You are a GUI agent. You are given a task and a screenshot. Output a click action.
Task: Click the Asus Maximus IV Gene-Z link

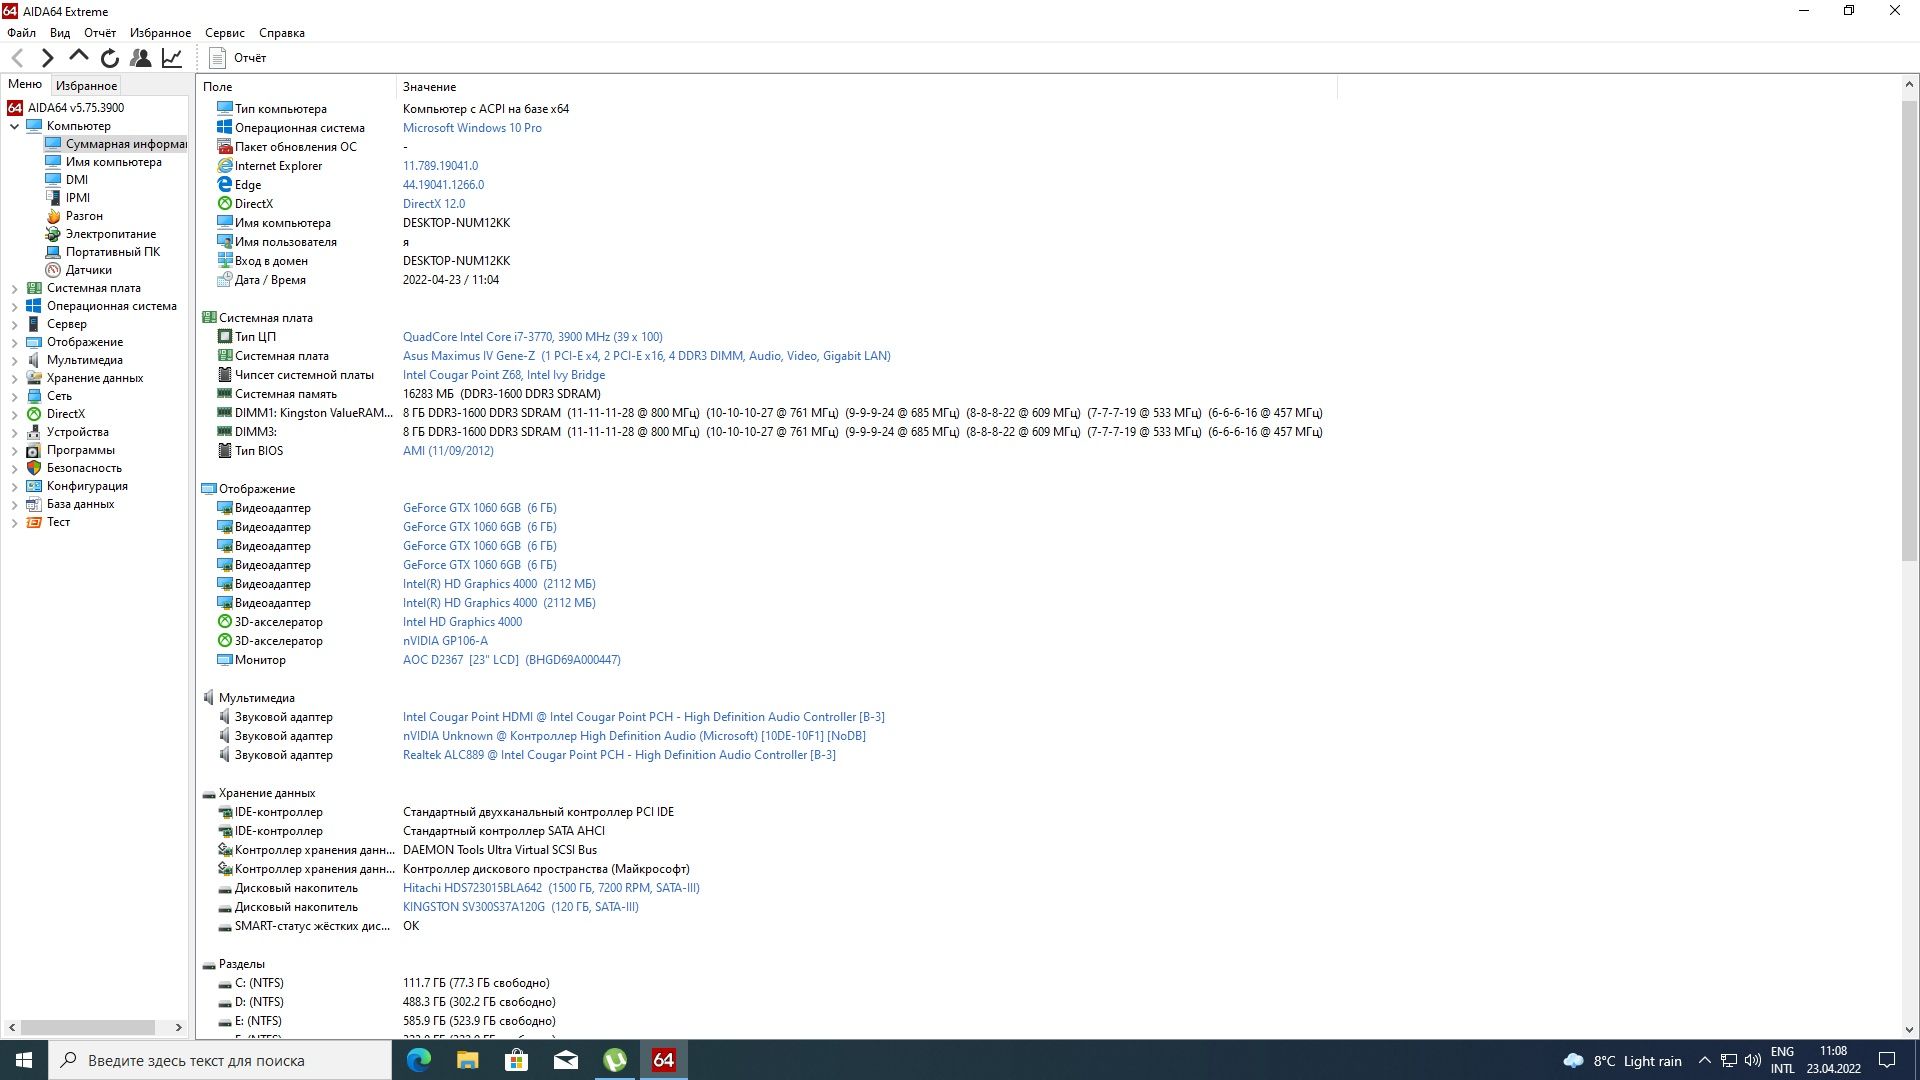point(646,356)
